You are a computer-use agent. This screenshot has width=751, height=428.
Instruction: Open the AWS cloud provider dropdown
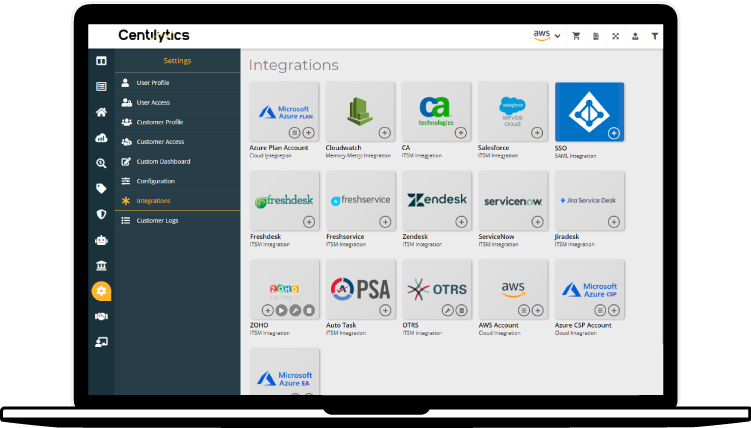[x=546, y=35]
